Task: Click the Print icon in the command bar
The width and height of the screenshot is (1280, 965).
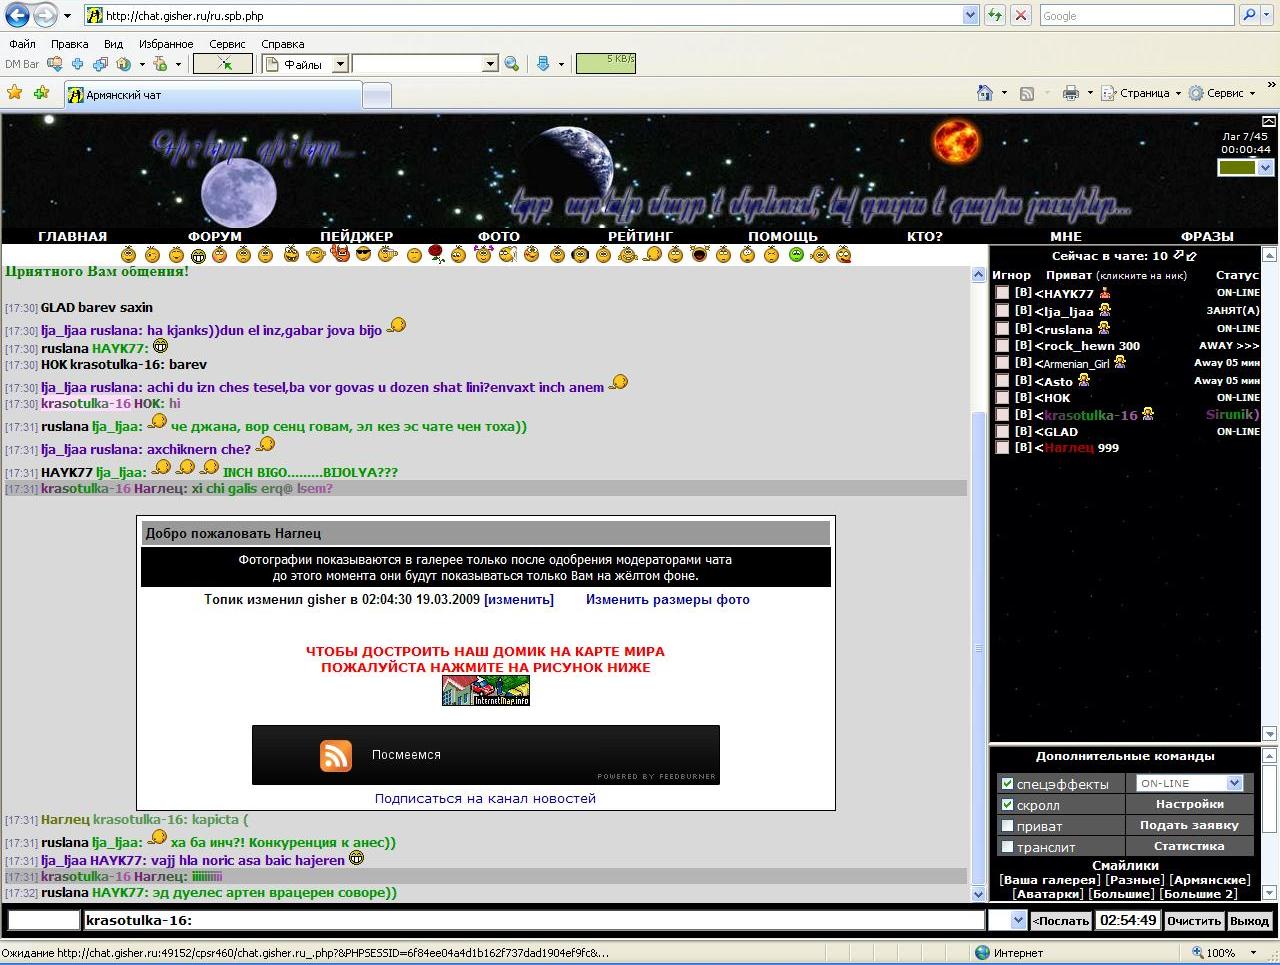Action: (x=1070, y=93)
